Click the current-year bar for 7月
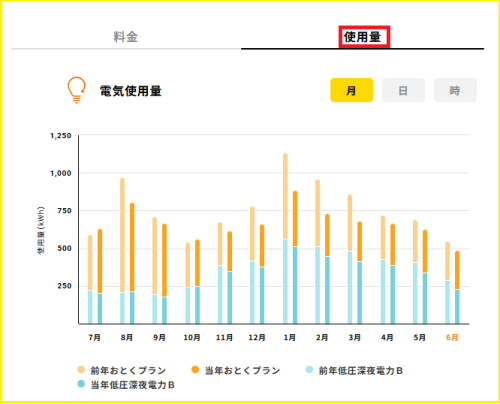Screen dimensions: 500x404 pos(100,276)
